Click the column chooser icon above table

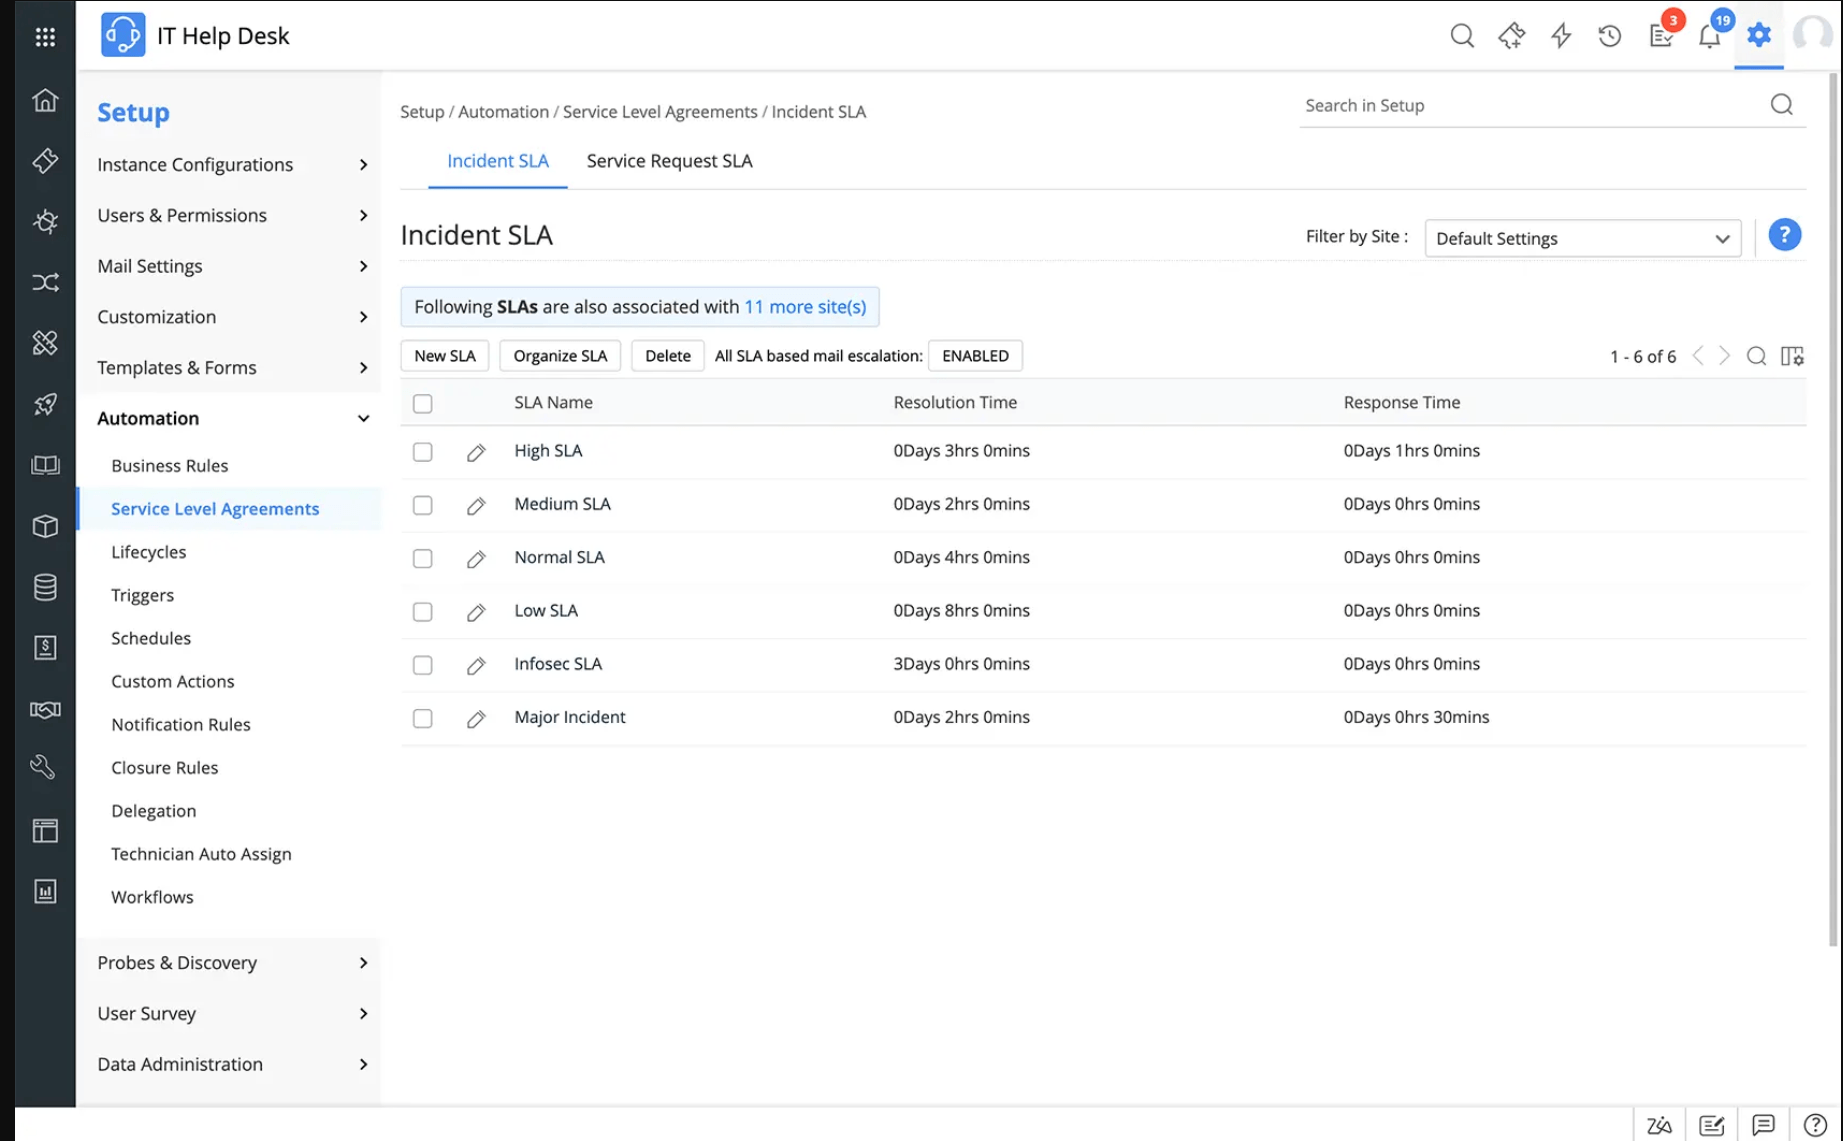[x=1792, y=356]
